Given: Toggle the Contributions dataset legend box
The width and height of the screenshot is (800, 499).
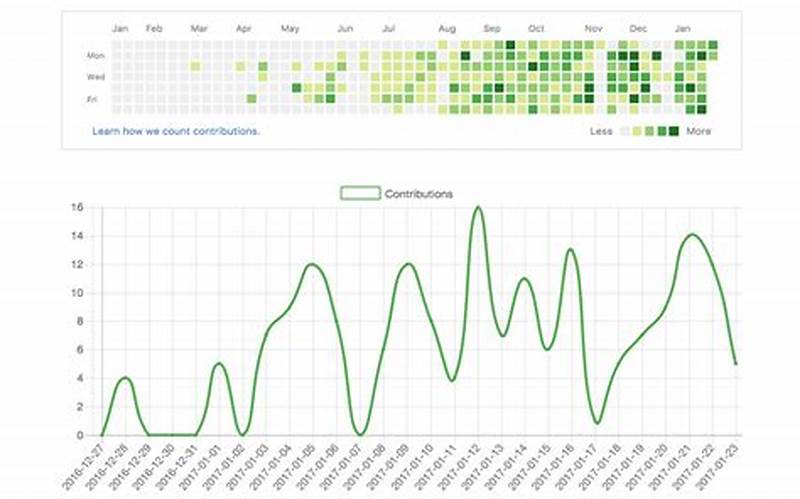Looking at the screenshot, I should click(x=360, y=193).
